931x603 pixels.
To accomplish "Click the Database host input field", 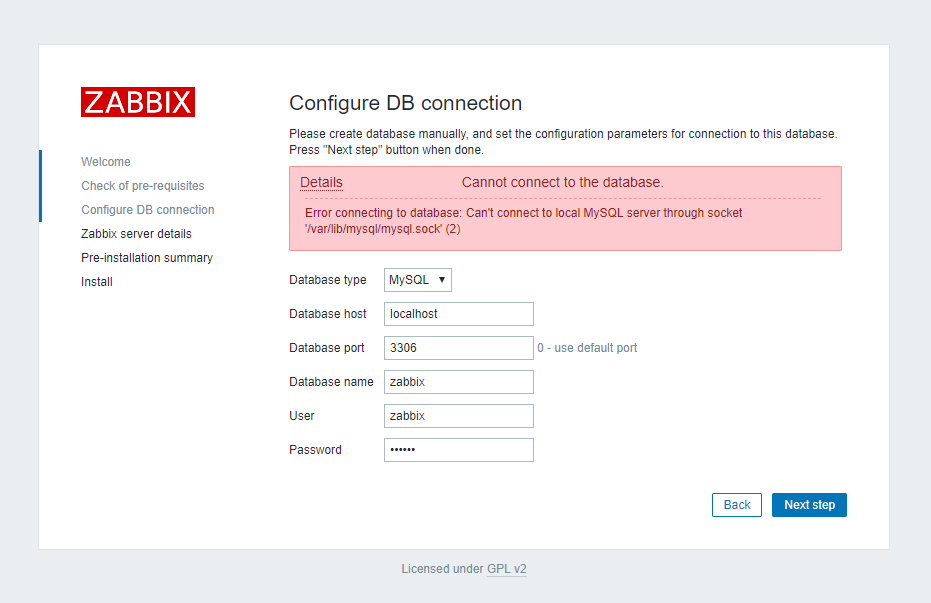I will click(x=458, y=313).
